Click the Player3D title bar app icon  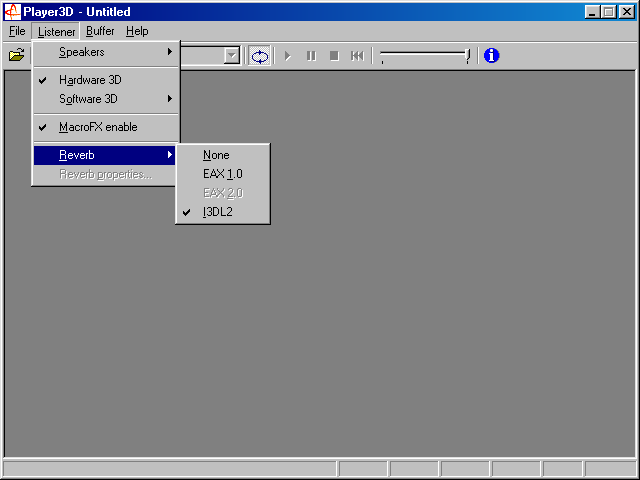13,12
